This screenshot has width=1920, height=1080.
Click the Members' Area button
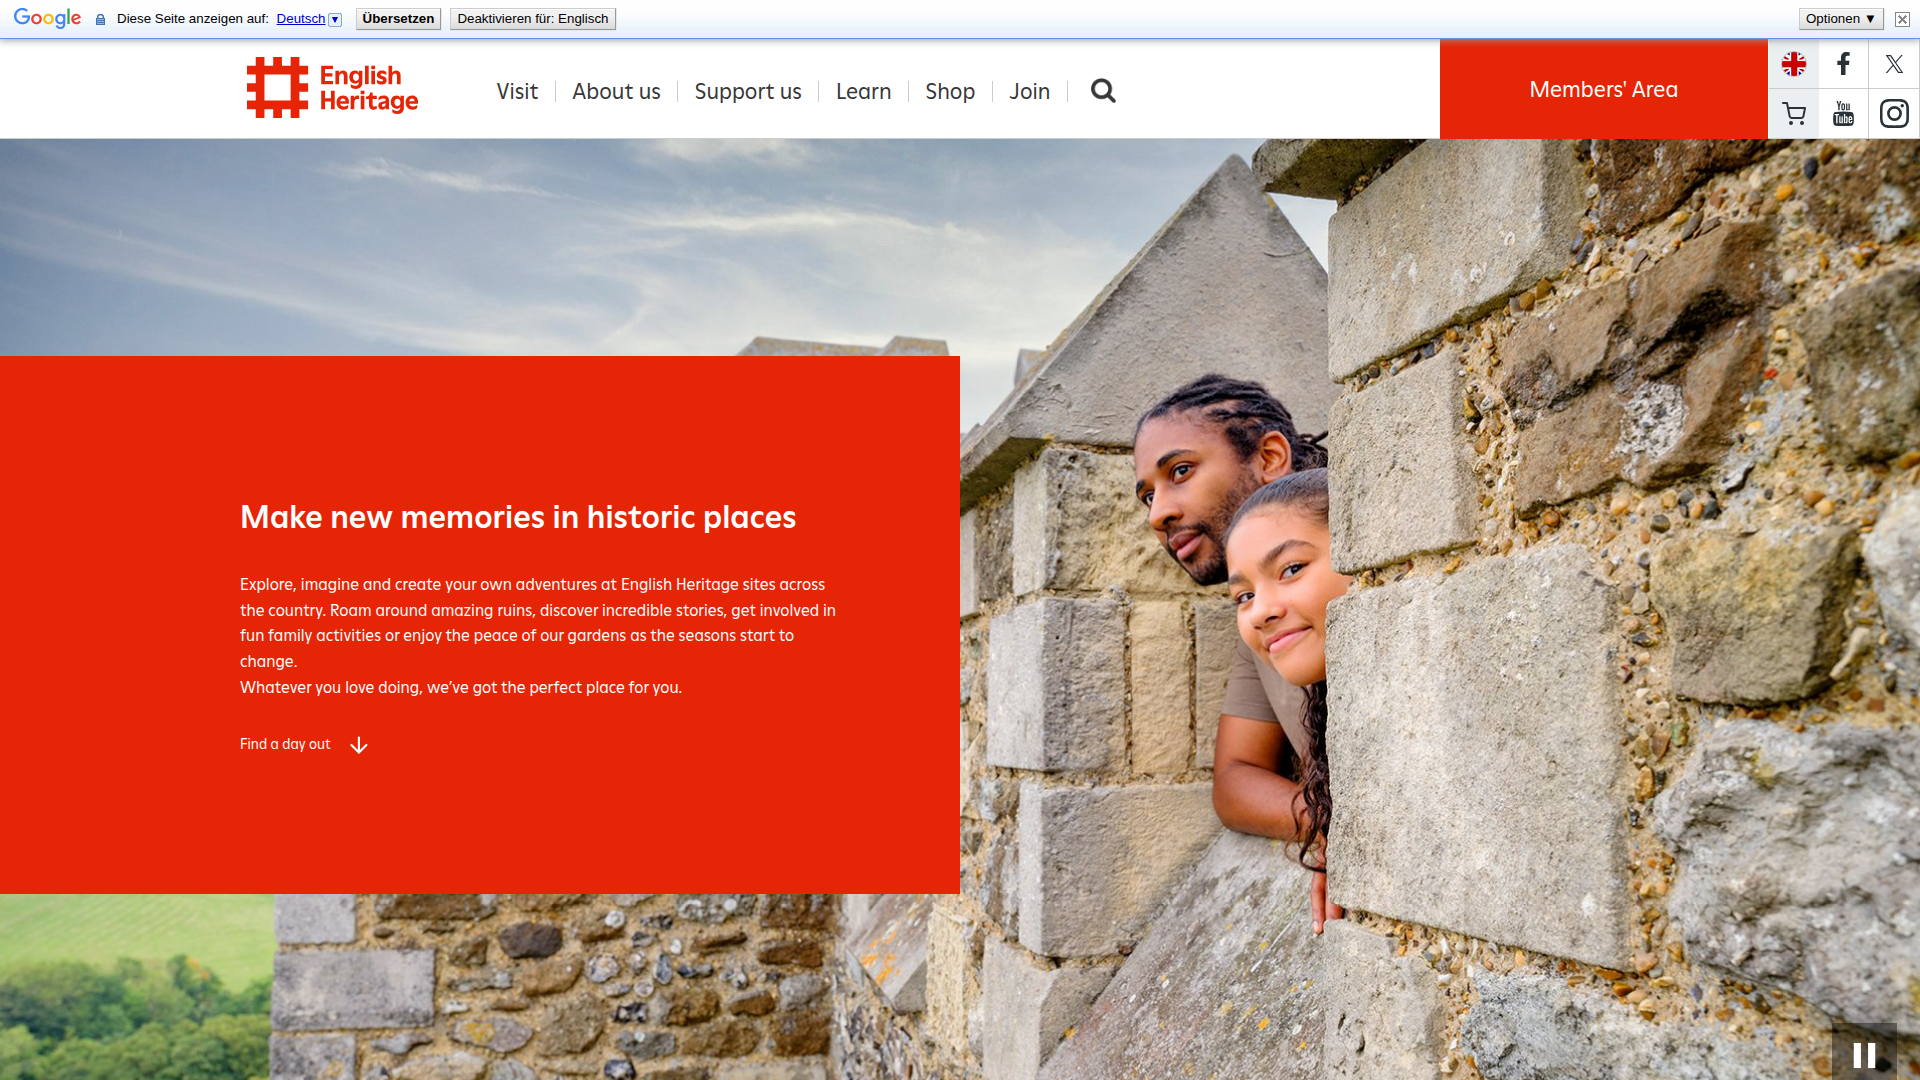[1603, 90]
